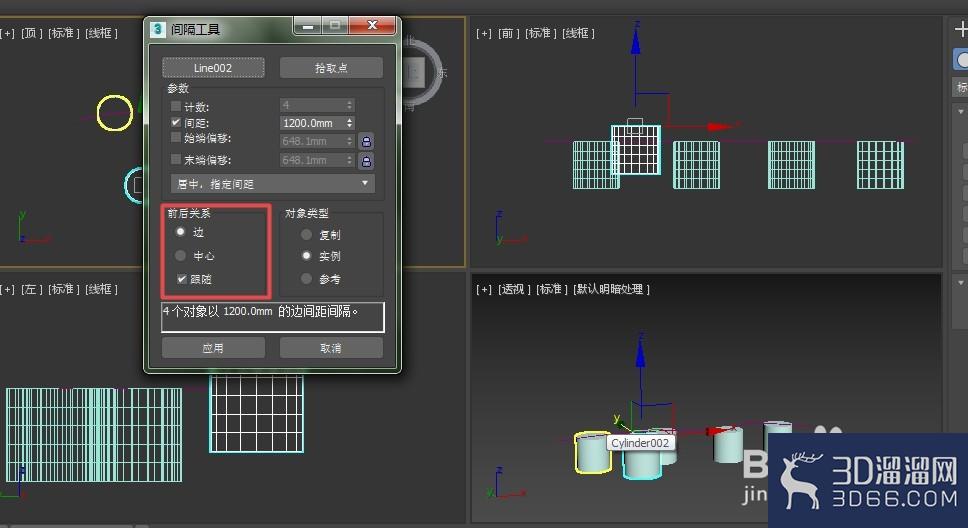Image resolution: width=968 pixels, height=528 pixels.
Task: Click the 间距 spinner arrows
Action: point(349,123)
